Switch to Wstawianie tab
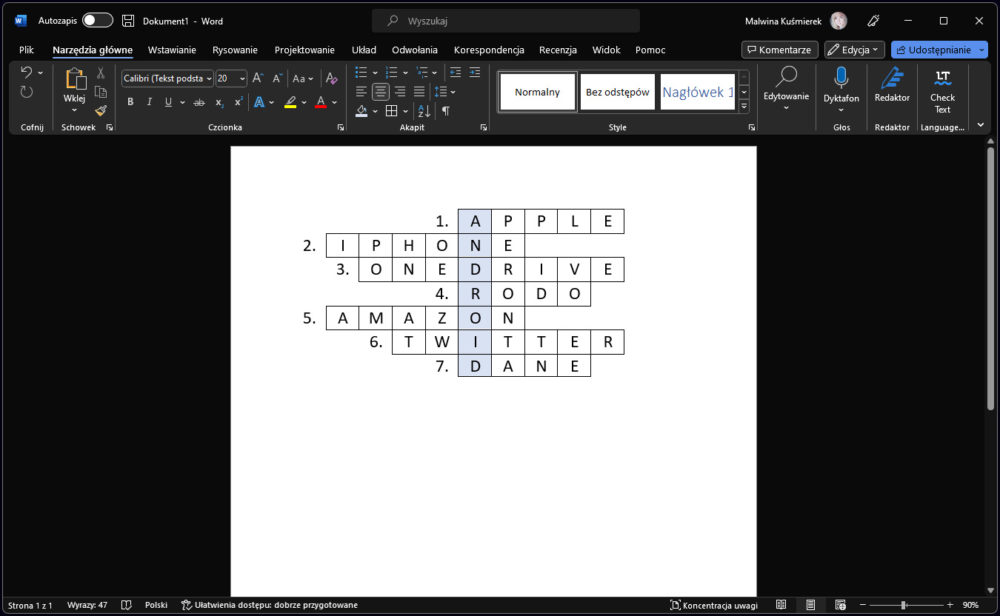 [172, 50]
